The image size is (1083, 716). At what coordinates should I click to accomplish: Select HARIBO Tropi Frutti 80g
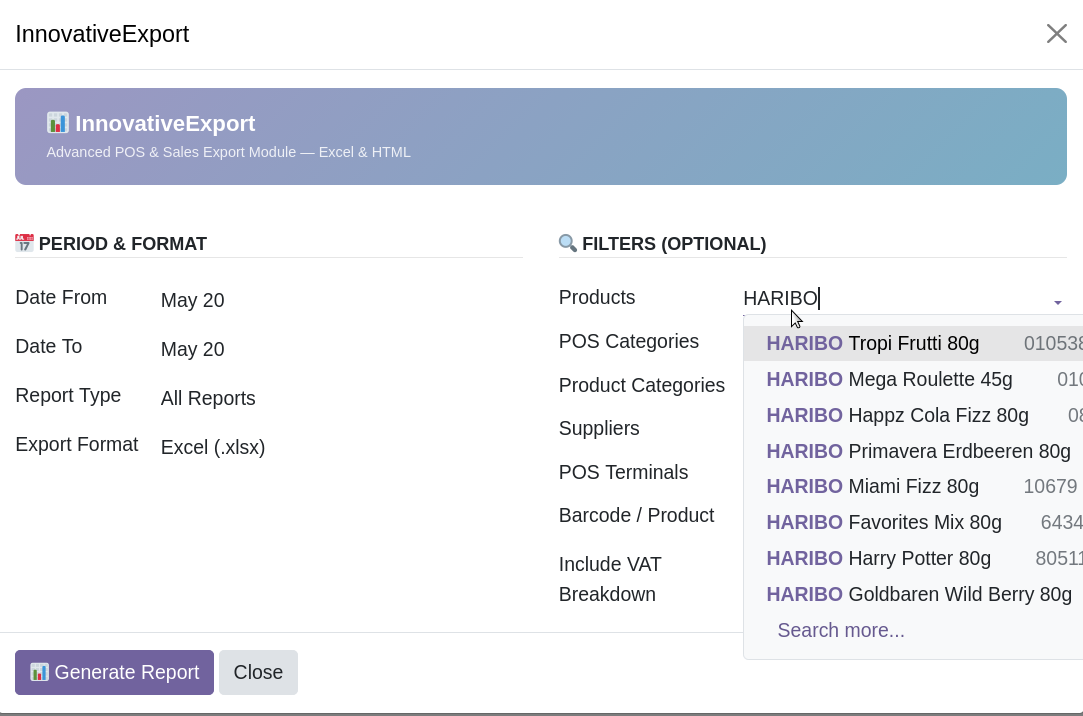pos(913,343)
